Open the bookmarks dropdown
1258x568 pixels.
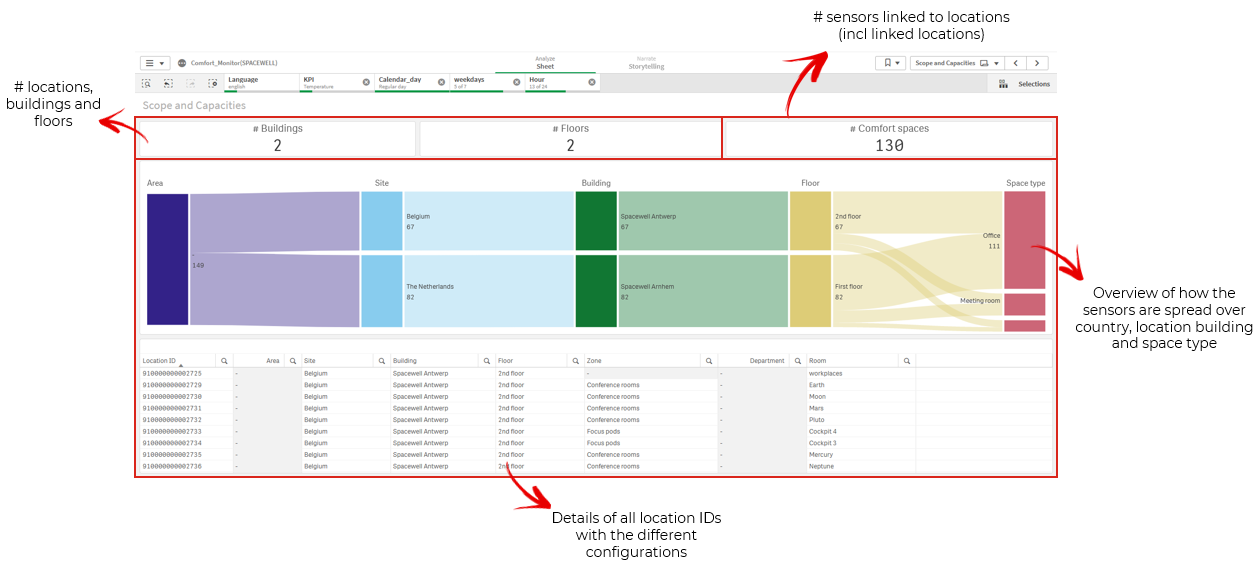(890, 63)
